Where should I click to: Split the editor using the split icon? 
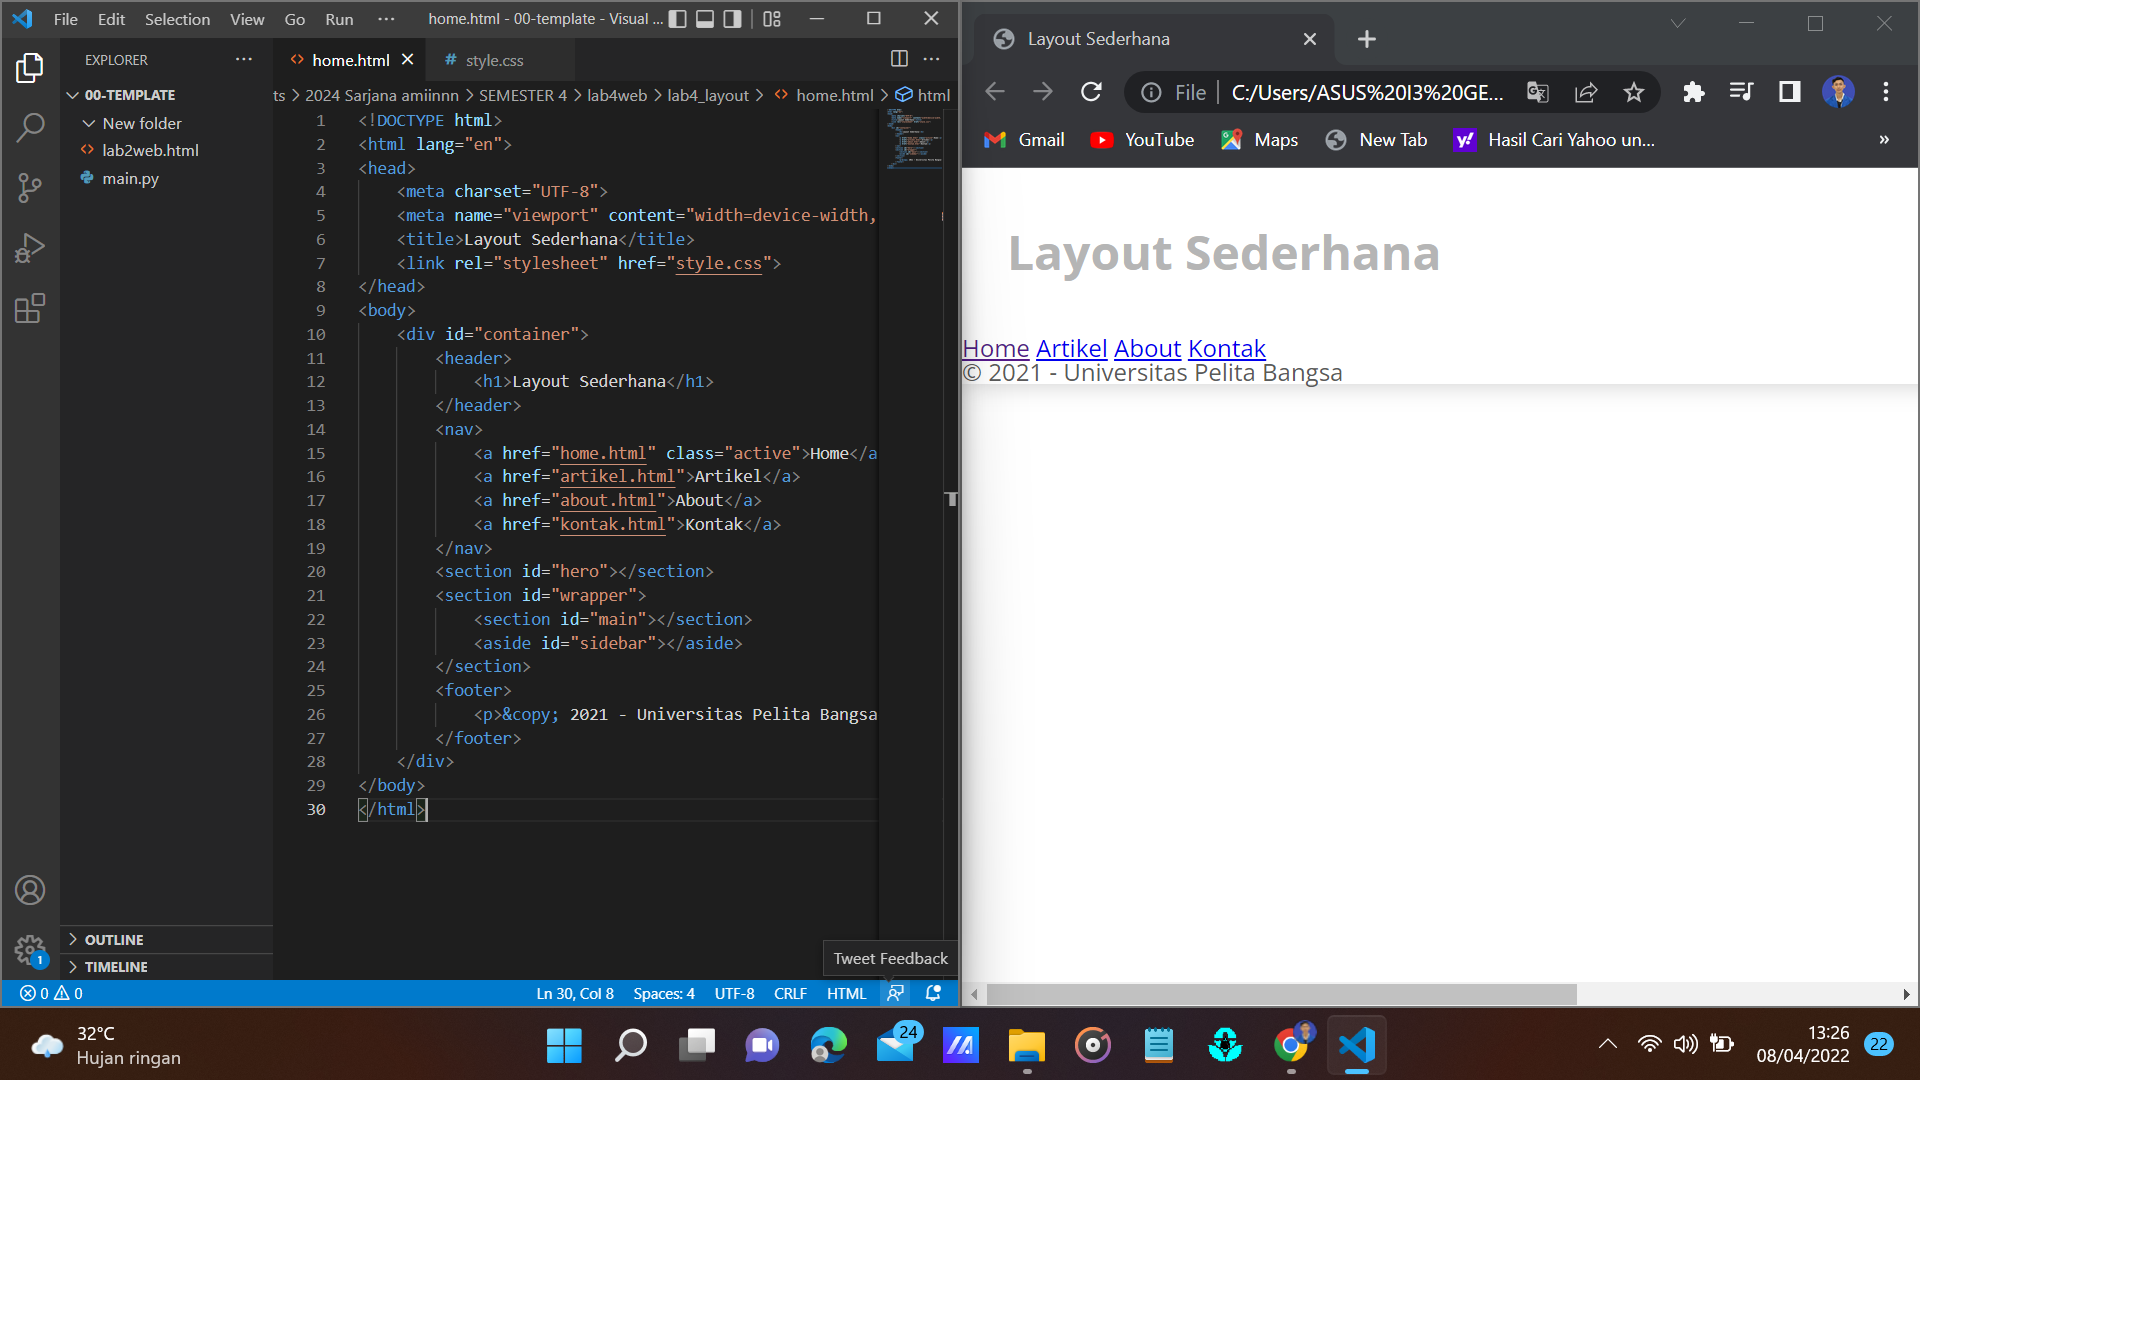(x=897, y=59)
